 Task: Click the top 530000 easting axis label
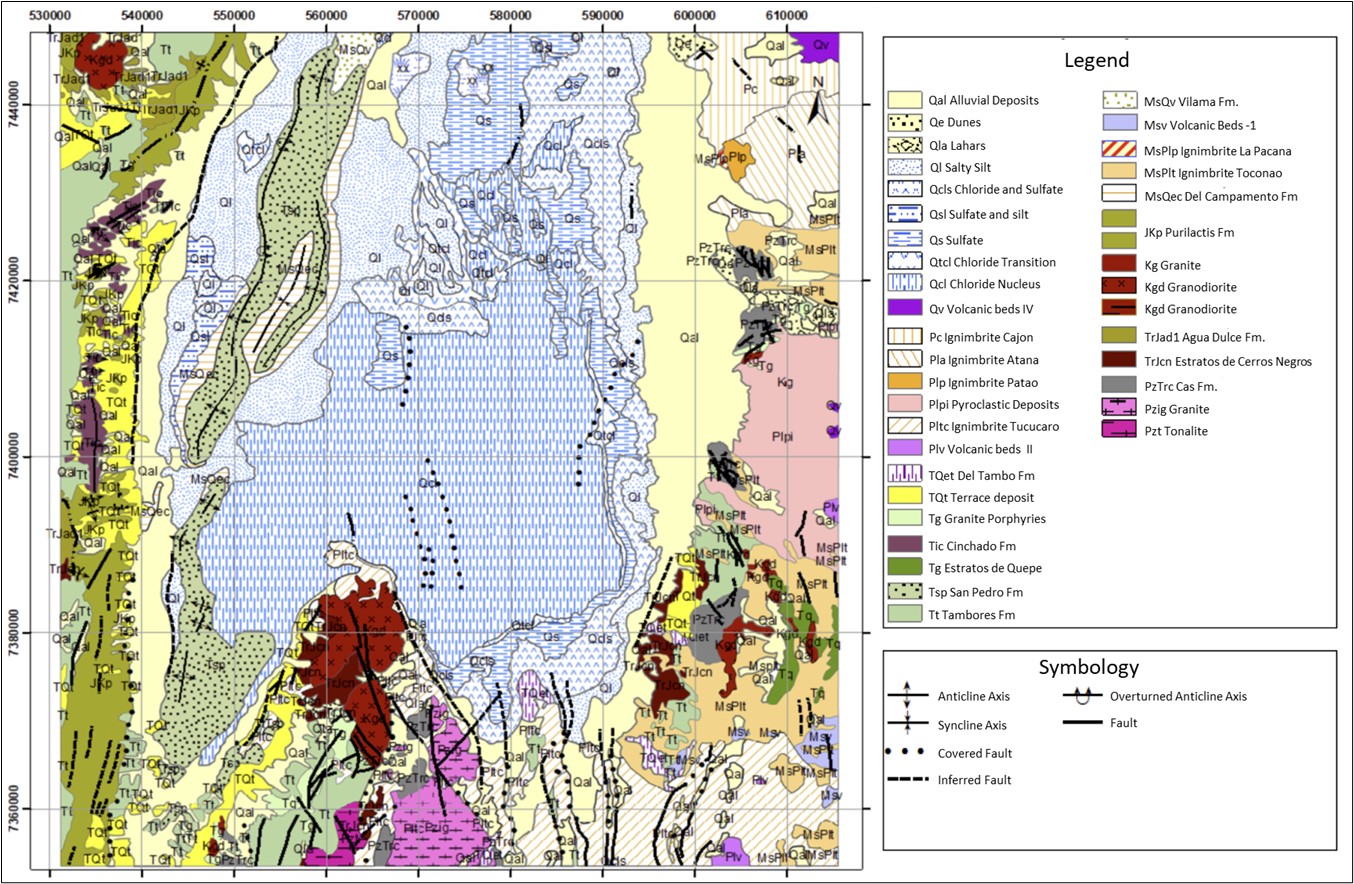[50, 15]
